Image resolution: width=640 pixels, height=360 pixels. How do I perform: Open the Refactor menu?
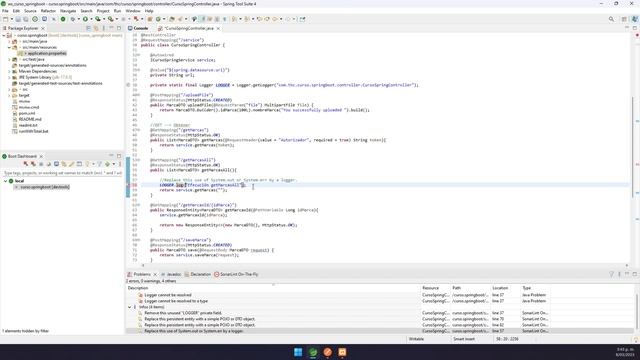(48, 11)
